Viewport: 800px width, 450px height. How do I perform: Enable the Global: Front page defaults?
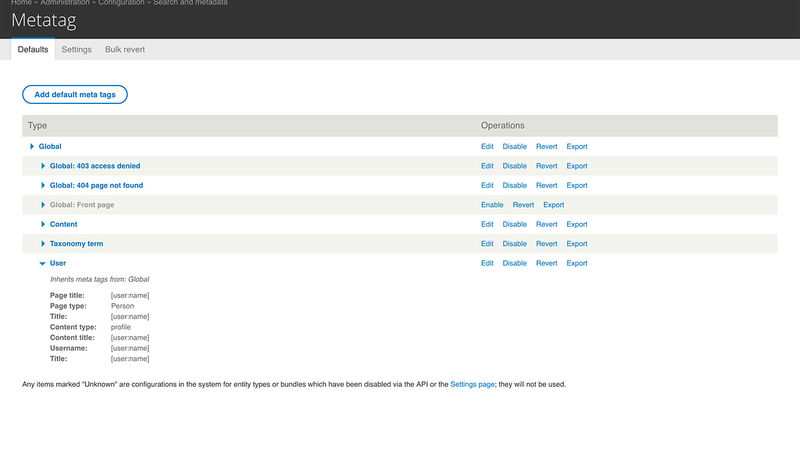(492, 205)
